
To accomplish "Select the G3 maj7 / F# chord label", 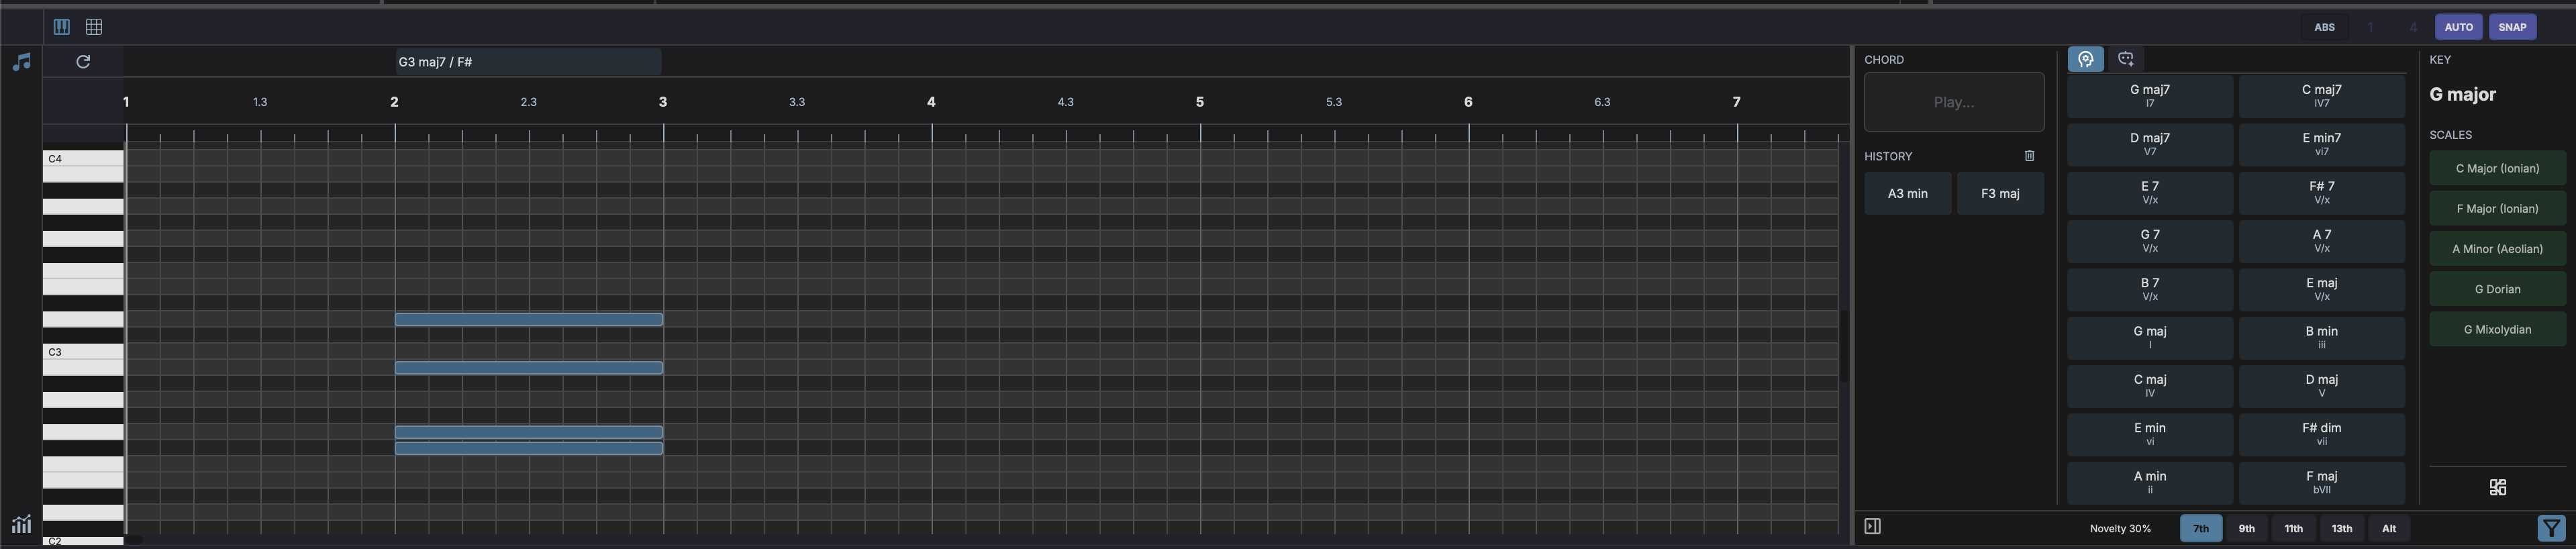I will (x=528, y=62).
